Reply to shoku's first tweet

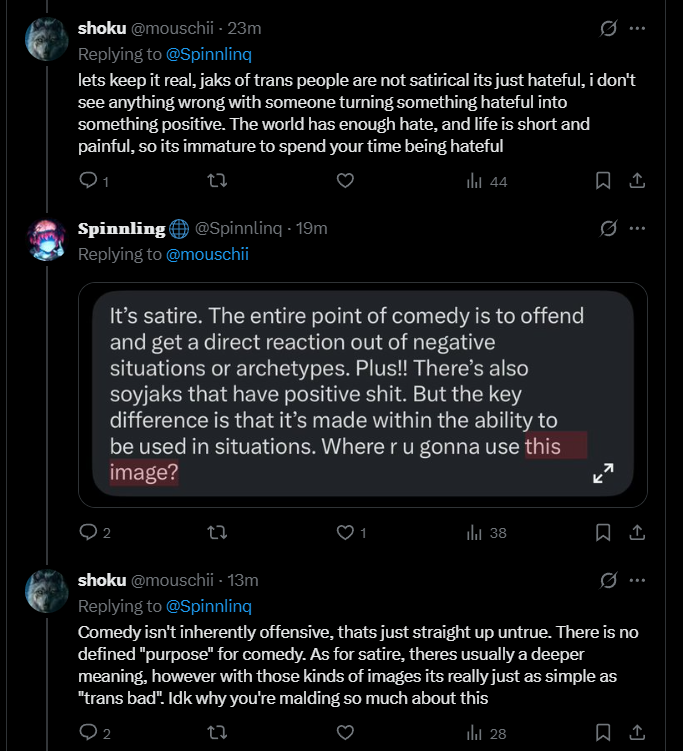88,181
